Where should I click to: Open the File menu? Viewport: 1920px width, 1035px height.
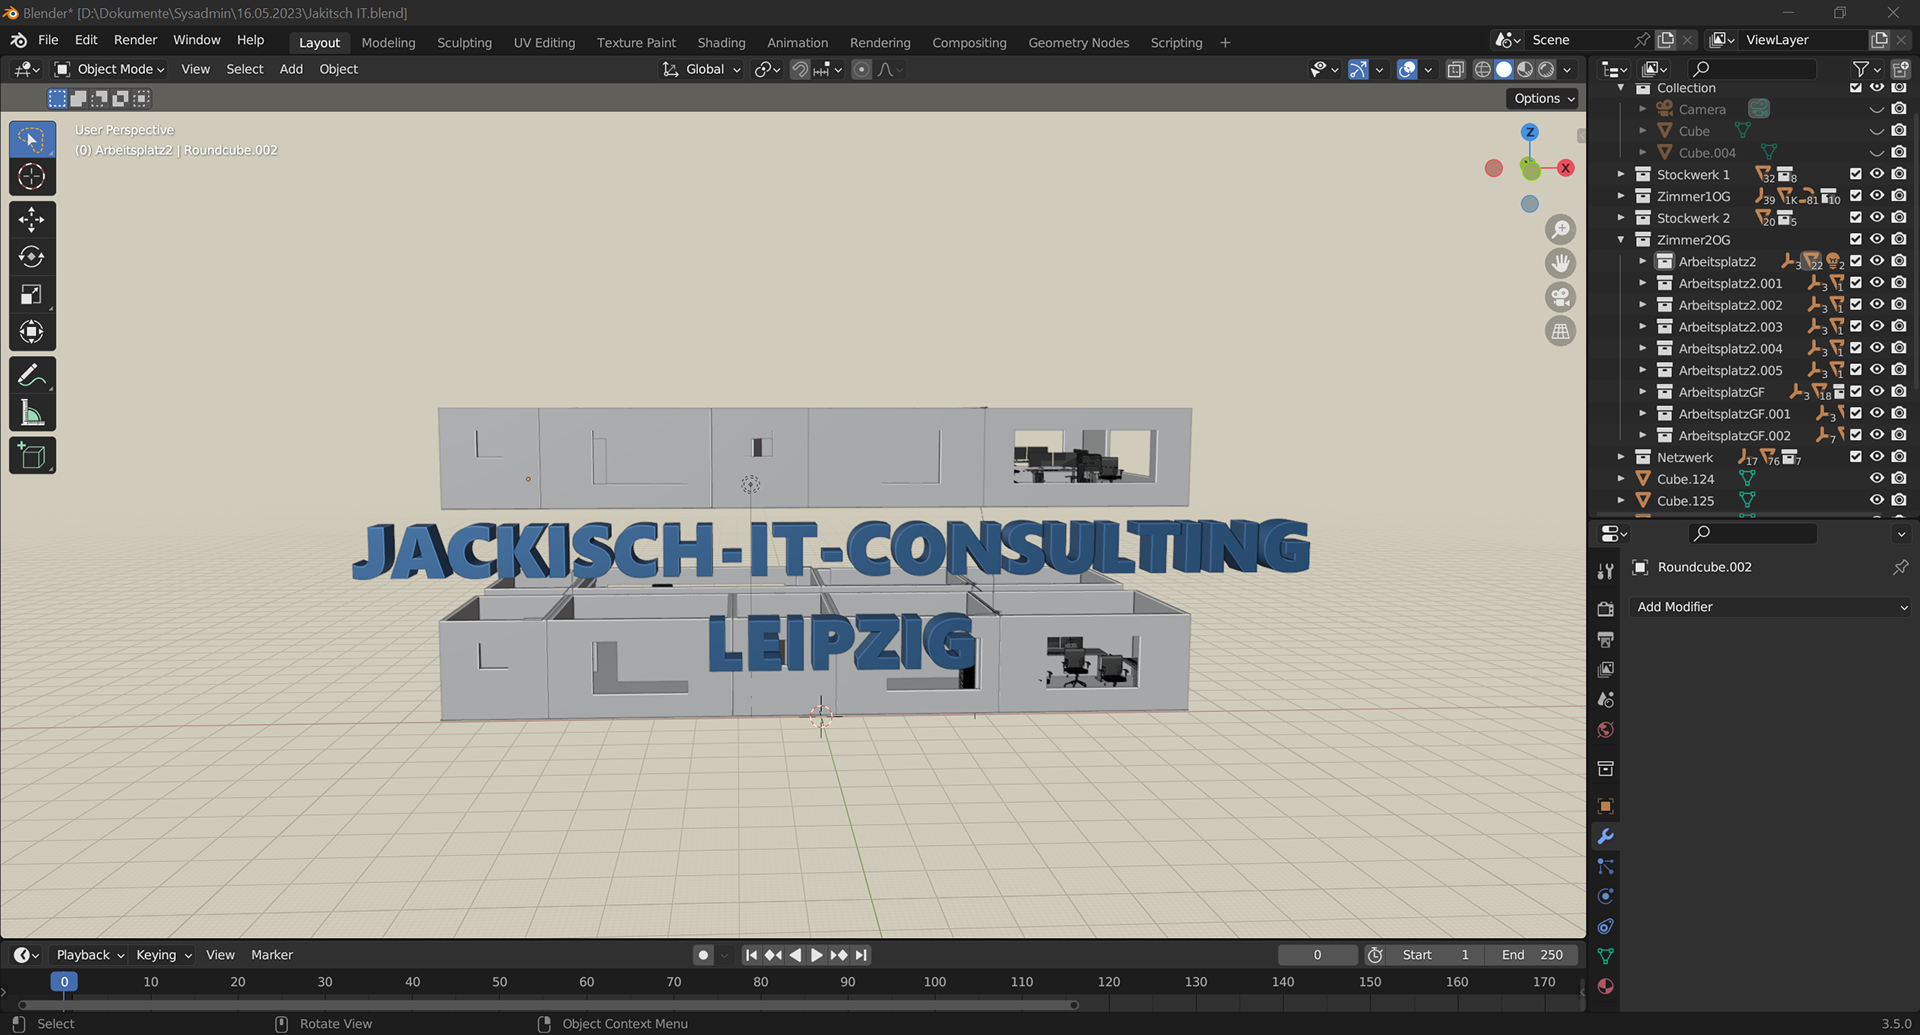pyautogui.click(x=48, y=40)
